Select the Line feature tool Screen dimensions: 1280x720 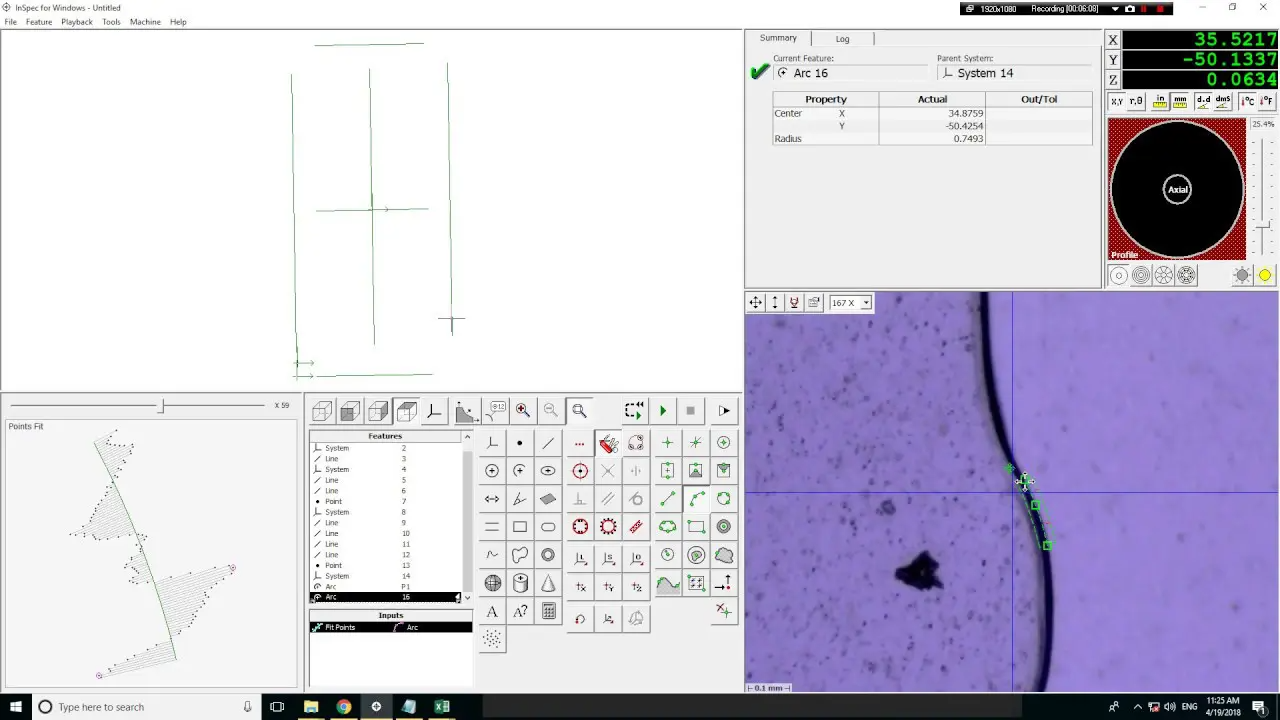tap(548, 443)
